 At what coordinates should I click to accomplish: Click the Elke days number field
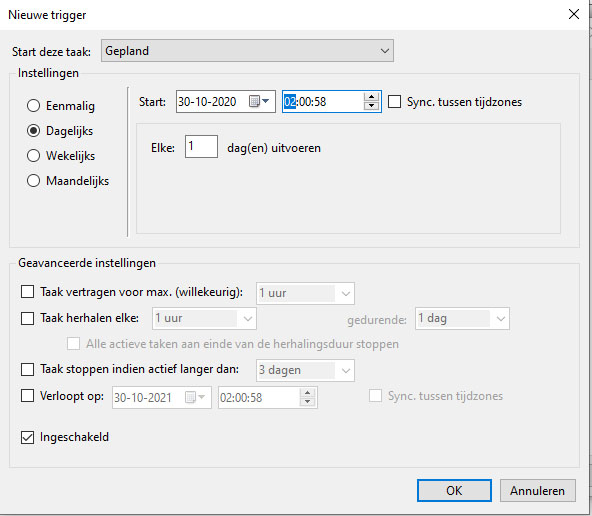[201, 146]
